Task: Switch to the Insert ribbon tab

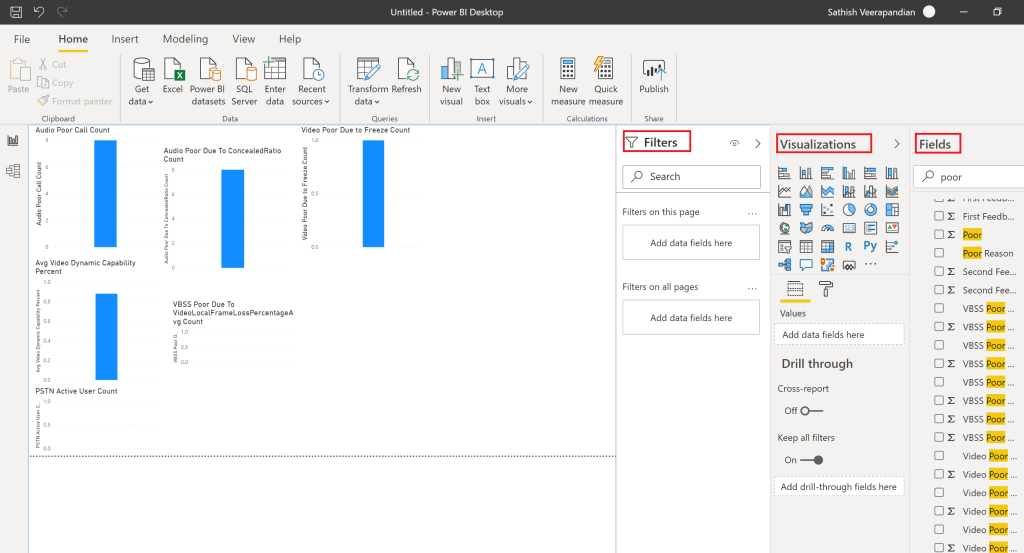Action: click(x=125, y=39)
